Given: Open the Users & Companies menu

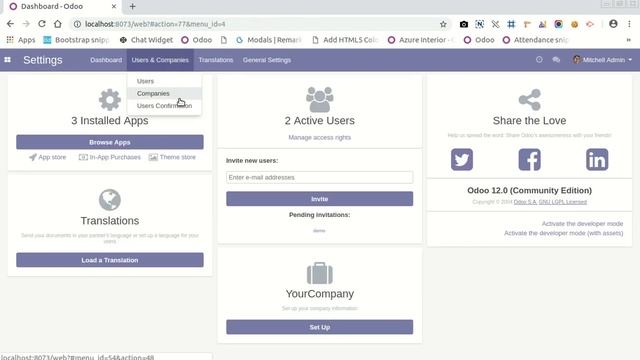Looking at the screenshot, I should 160,60.
